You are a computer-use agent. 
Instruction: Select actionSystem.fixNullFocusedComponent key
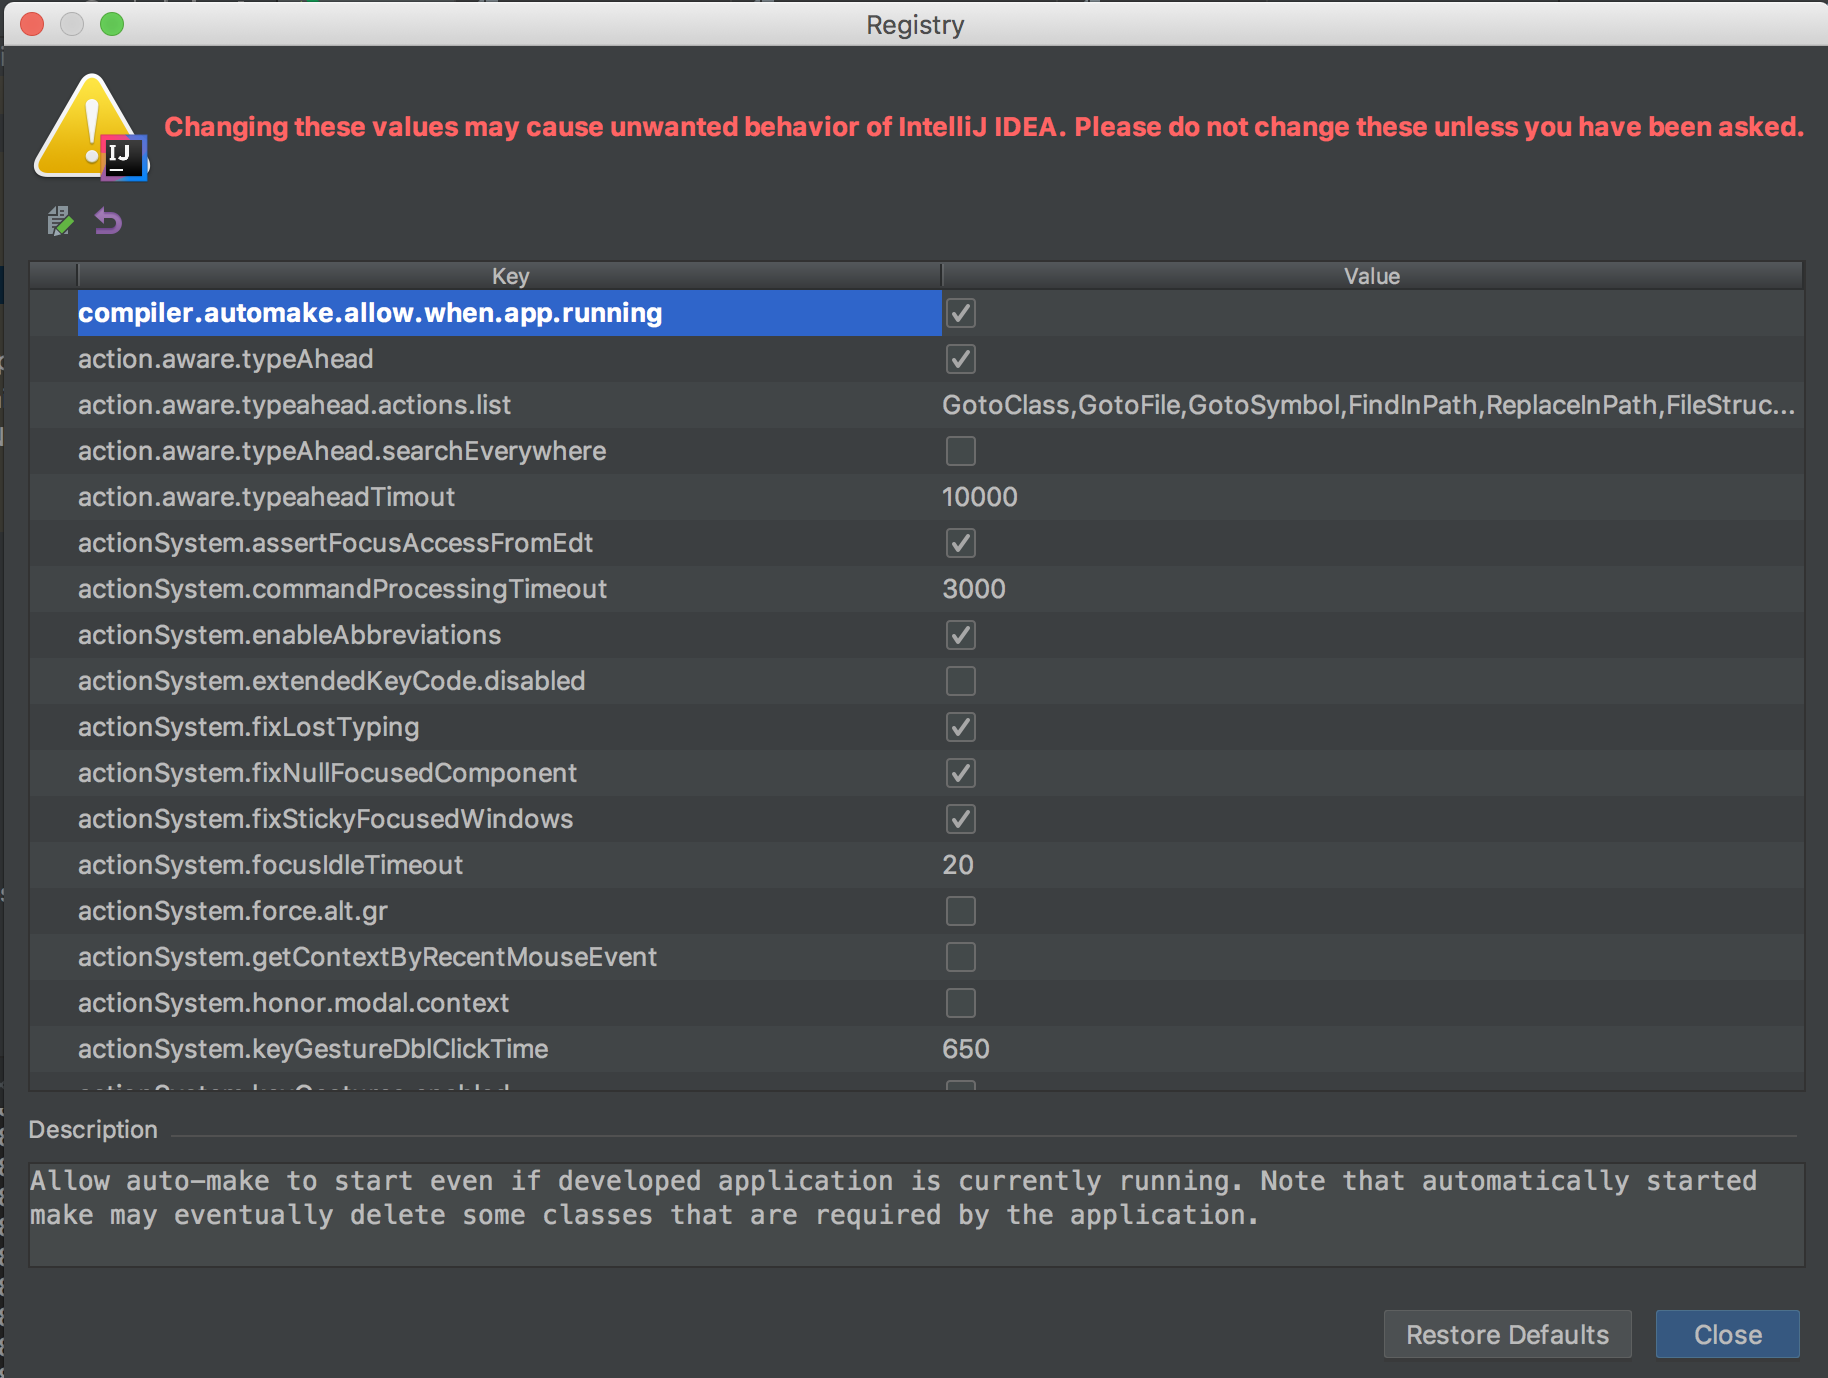point(327,773)
